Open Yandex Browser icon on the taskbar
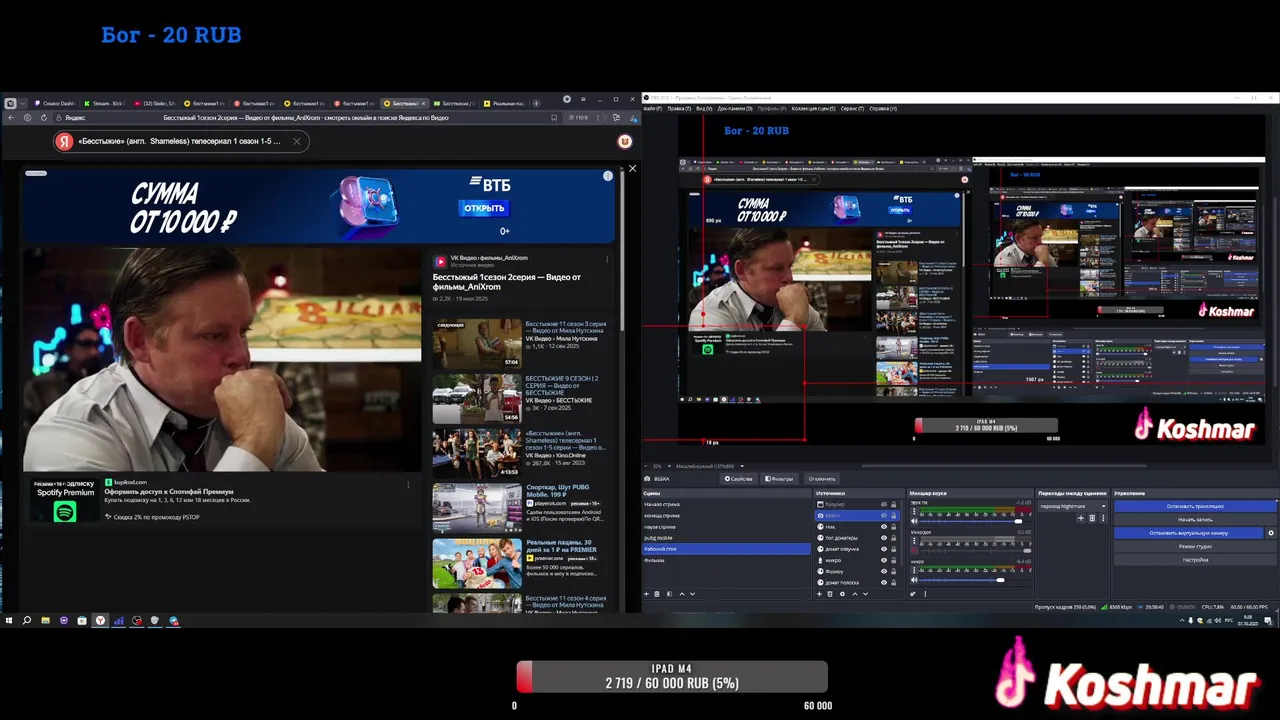Image resolution: width=1280 pixels, height=720 pixels. coord(100,620)
